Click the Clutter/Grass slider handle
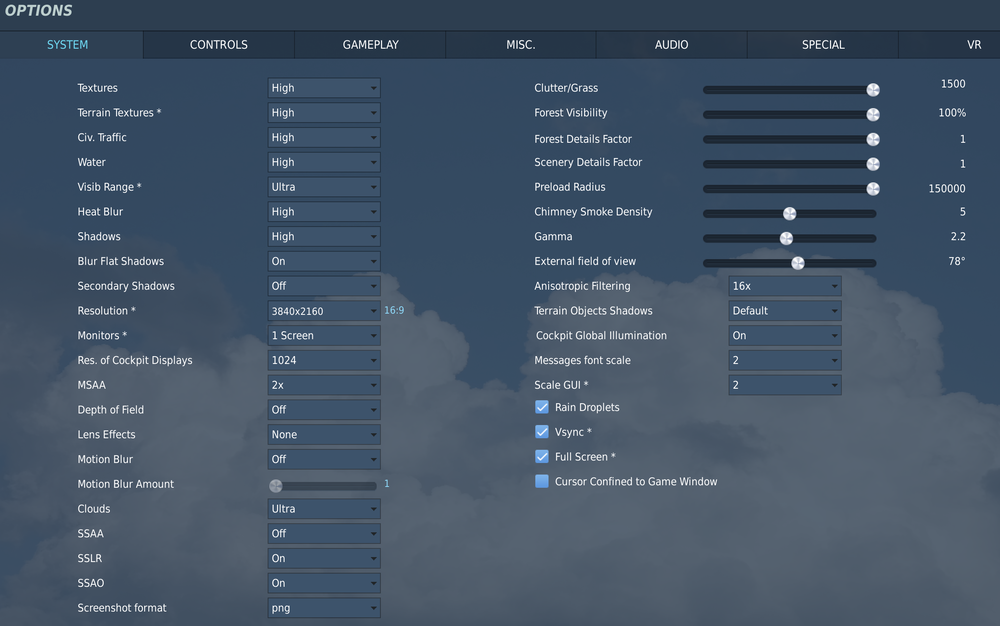This screenshot has height=626, width=1000. click(873, 90)
